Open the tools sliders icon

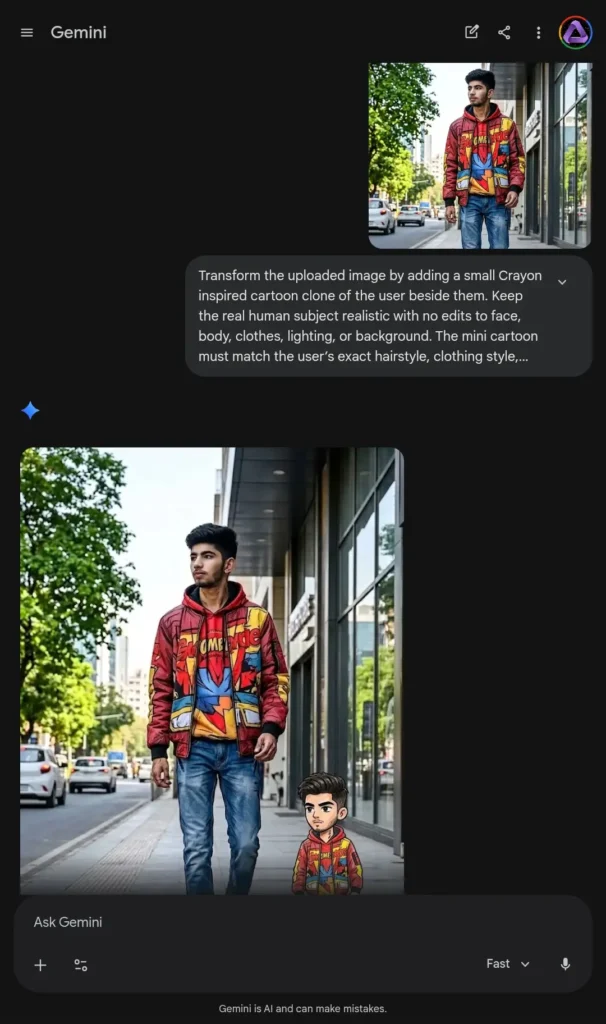81,965
